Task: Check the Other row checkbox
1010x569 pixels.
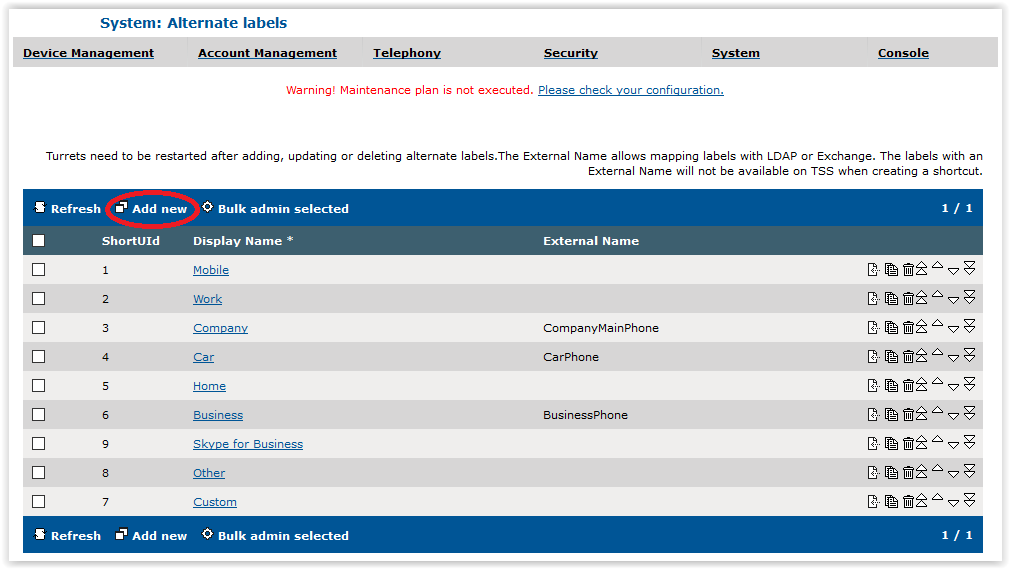Action: tap(39, 472)
